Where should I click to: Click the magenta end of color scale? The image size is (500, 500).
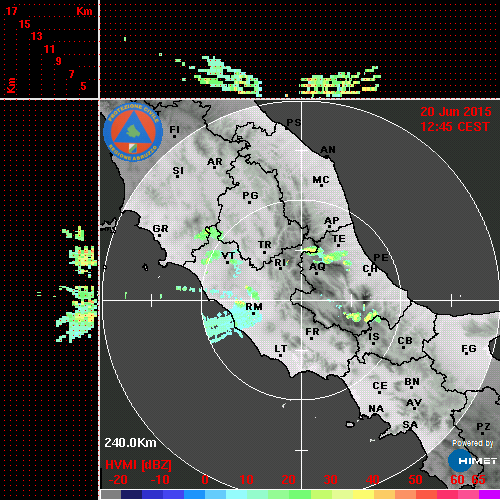(489, 495)
